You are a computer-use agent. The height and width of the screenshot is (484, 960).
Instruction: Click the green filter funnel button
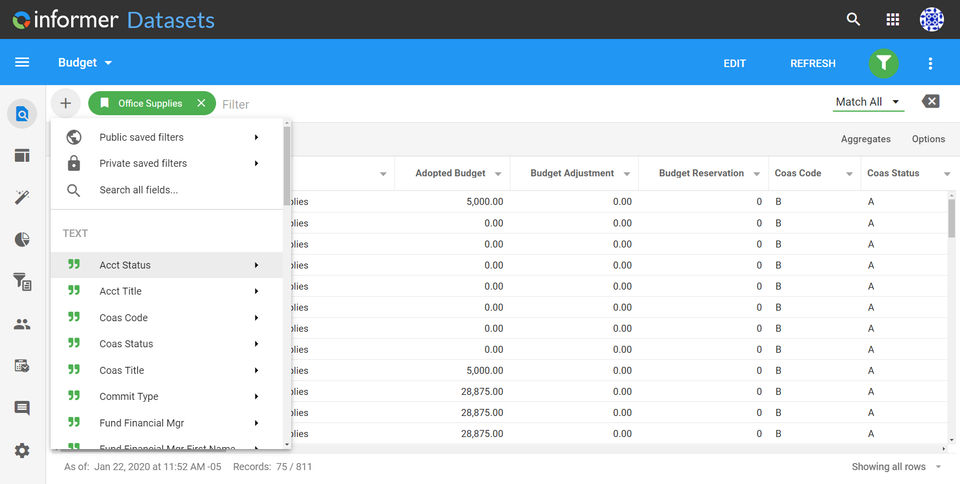pos(883,63)
